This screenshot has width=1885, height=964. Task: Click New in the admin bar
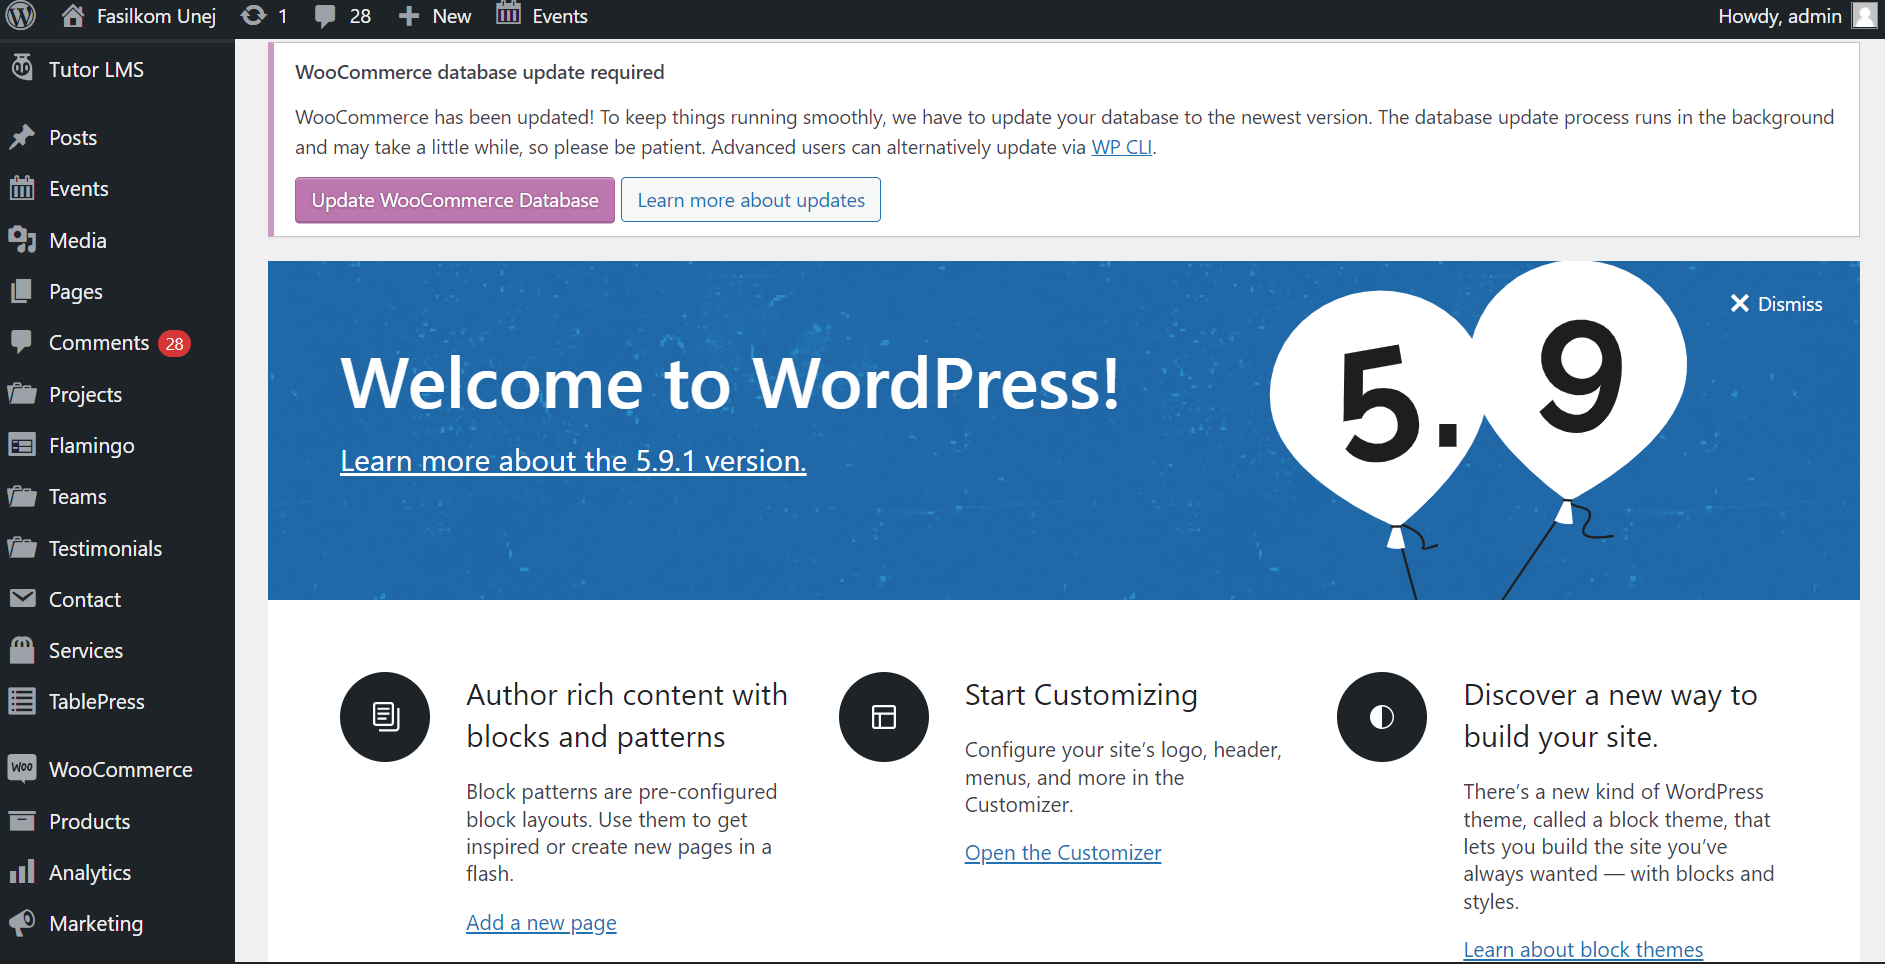[x=452, y=16]
